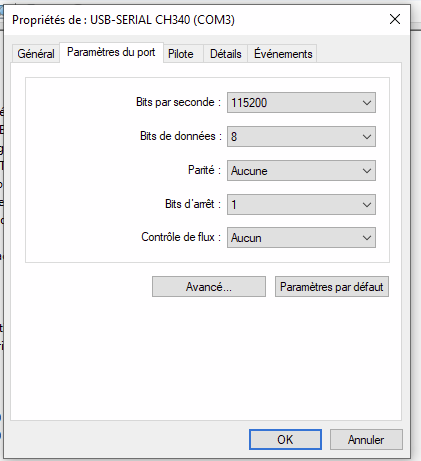Click the dialog title 'Propriétés de : USB-SERIAL CH340 (COM3)'
Screen dimensions: 421x461
(123, 20)
